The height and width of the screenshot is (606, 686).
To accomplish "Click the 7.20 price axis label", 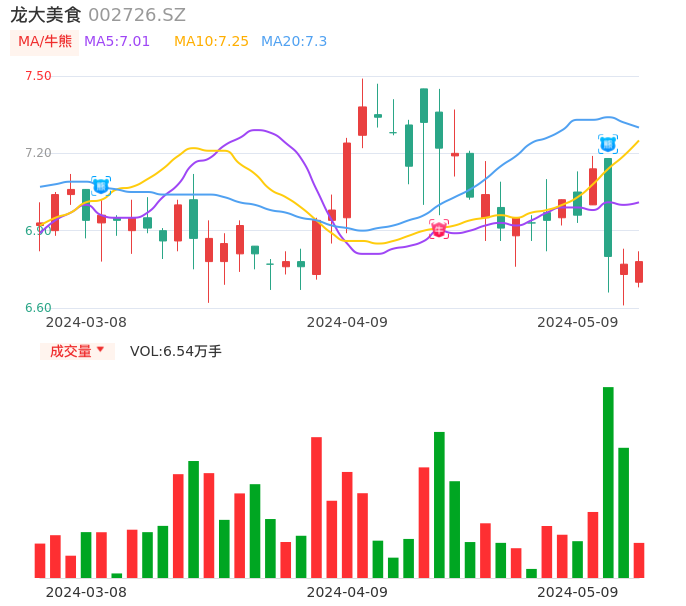I will [38, 153].
